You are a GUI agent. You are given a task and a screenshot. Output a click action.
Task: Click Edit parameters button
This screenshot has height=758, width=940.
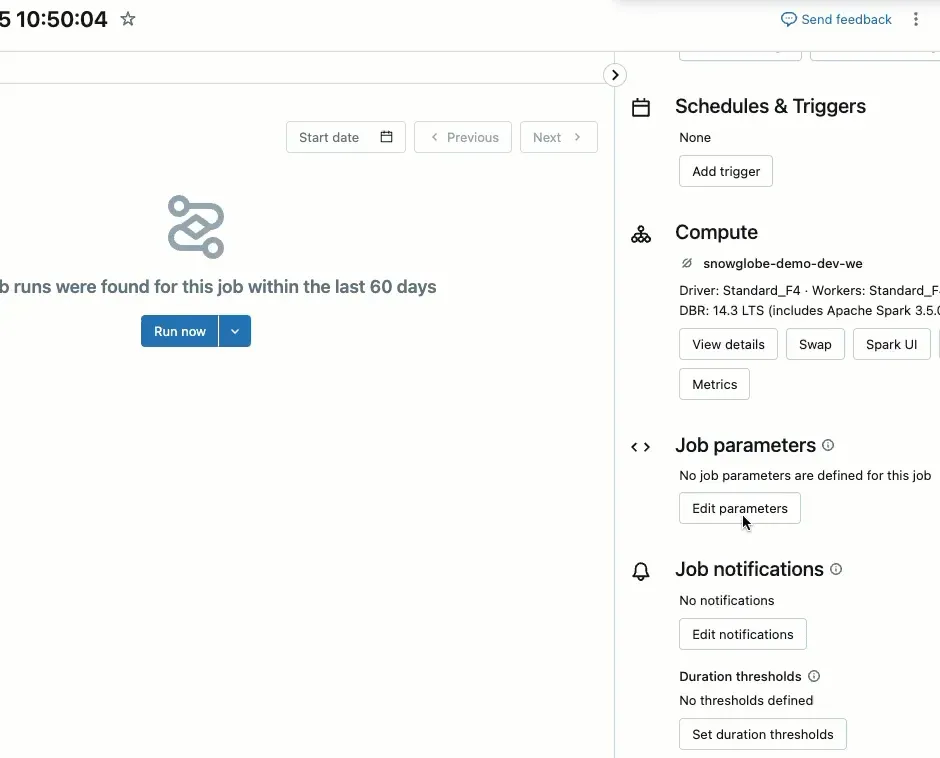pos(740,509)
